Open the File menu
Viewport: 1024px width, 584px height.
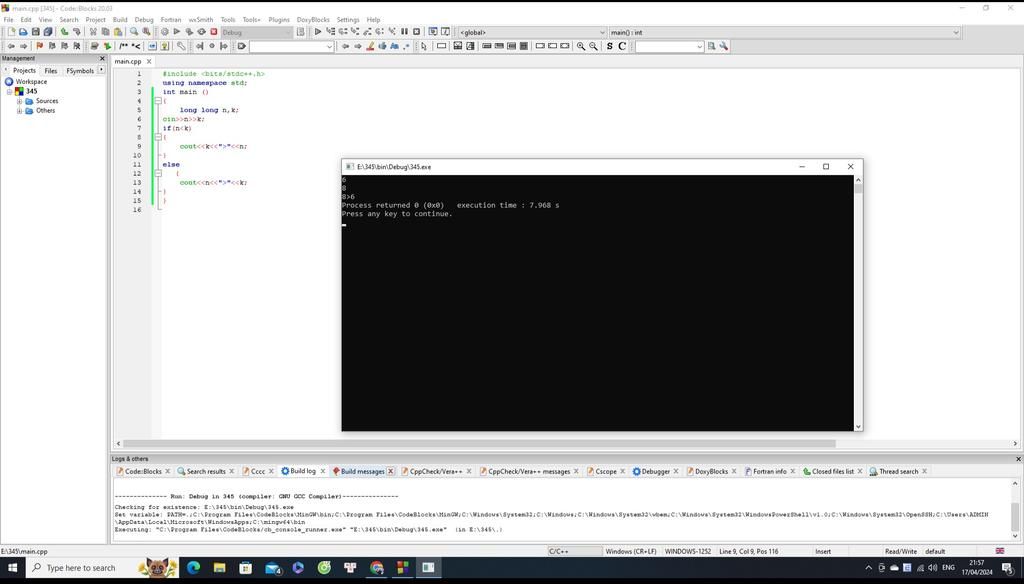8,20
